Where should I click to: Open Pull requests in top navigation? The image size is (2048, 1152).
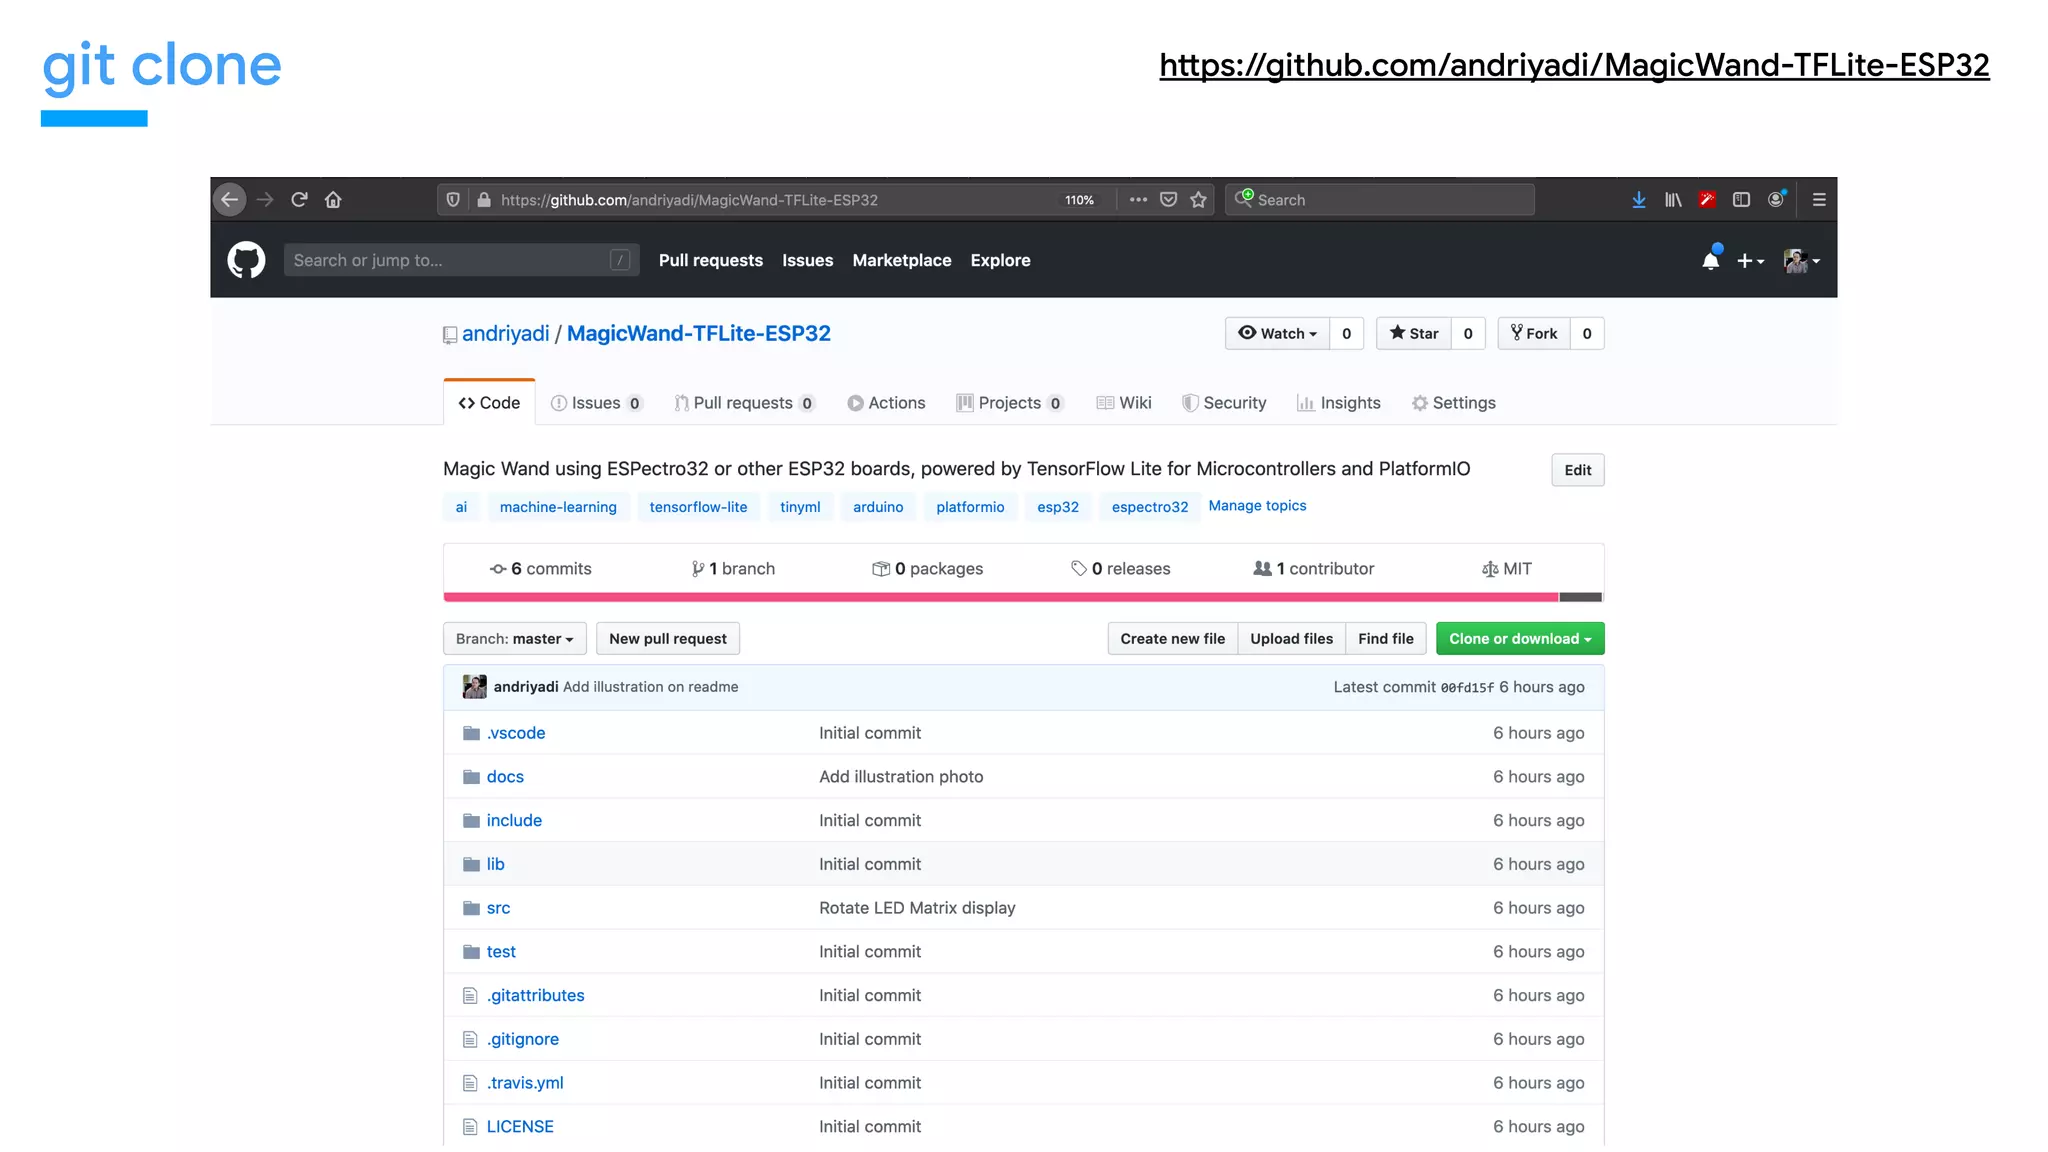coord(710,260)
